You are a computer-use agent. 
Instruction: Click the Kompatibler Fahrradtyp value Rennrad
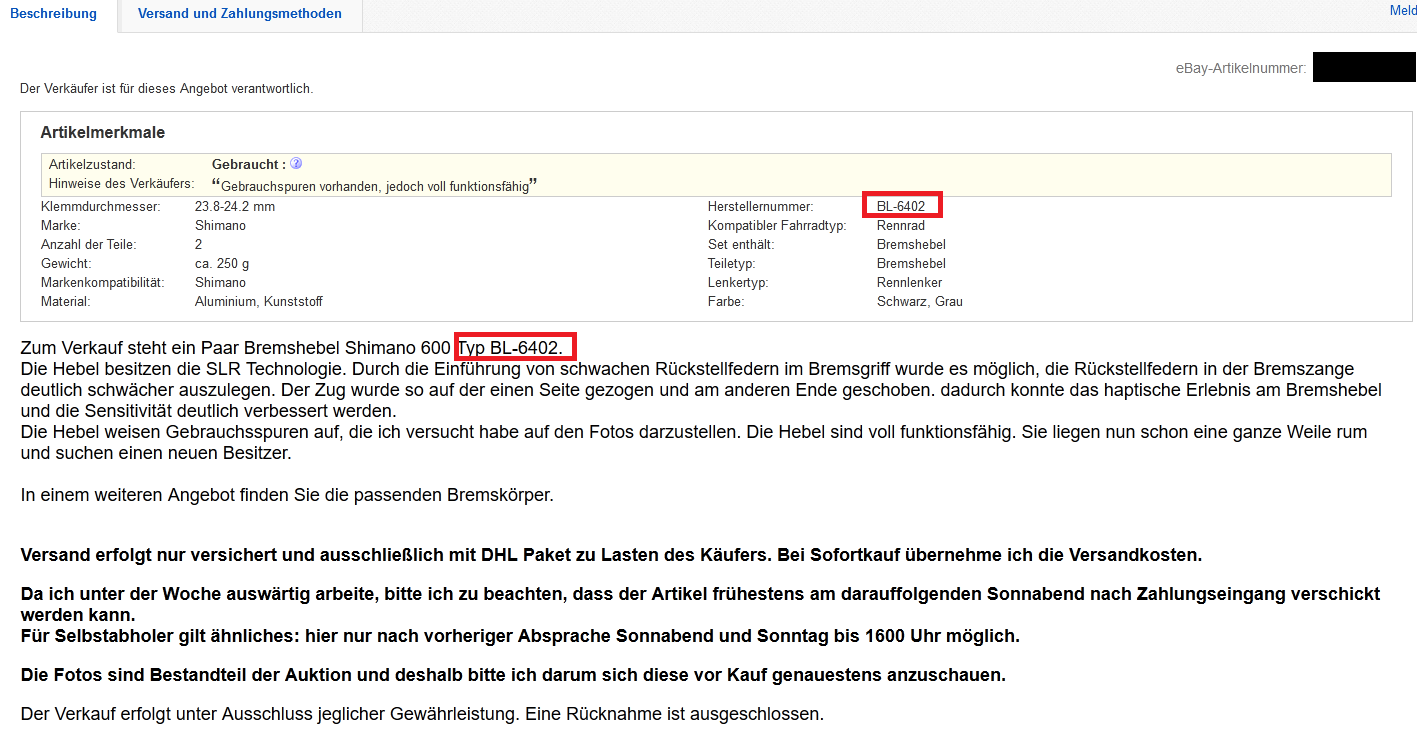tap(901, 226)
